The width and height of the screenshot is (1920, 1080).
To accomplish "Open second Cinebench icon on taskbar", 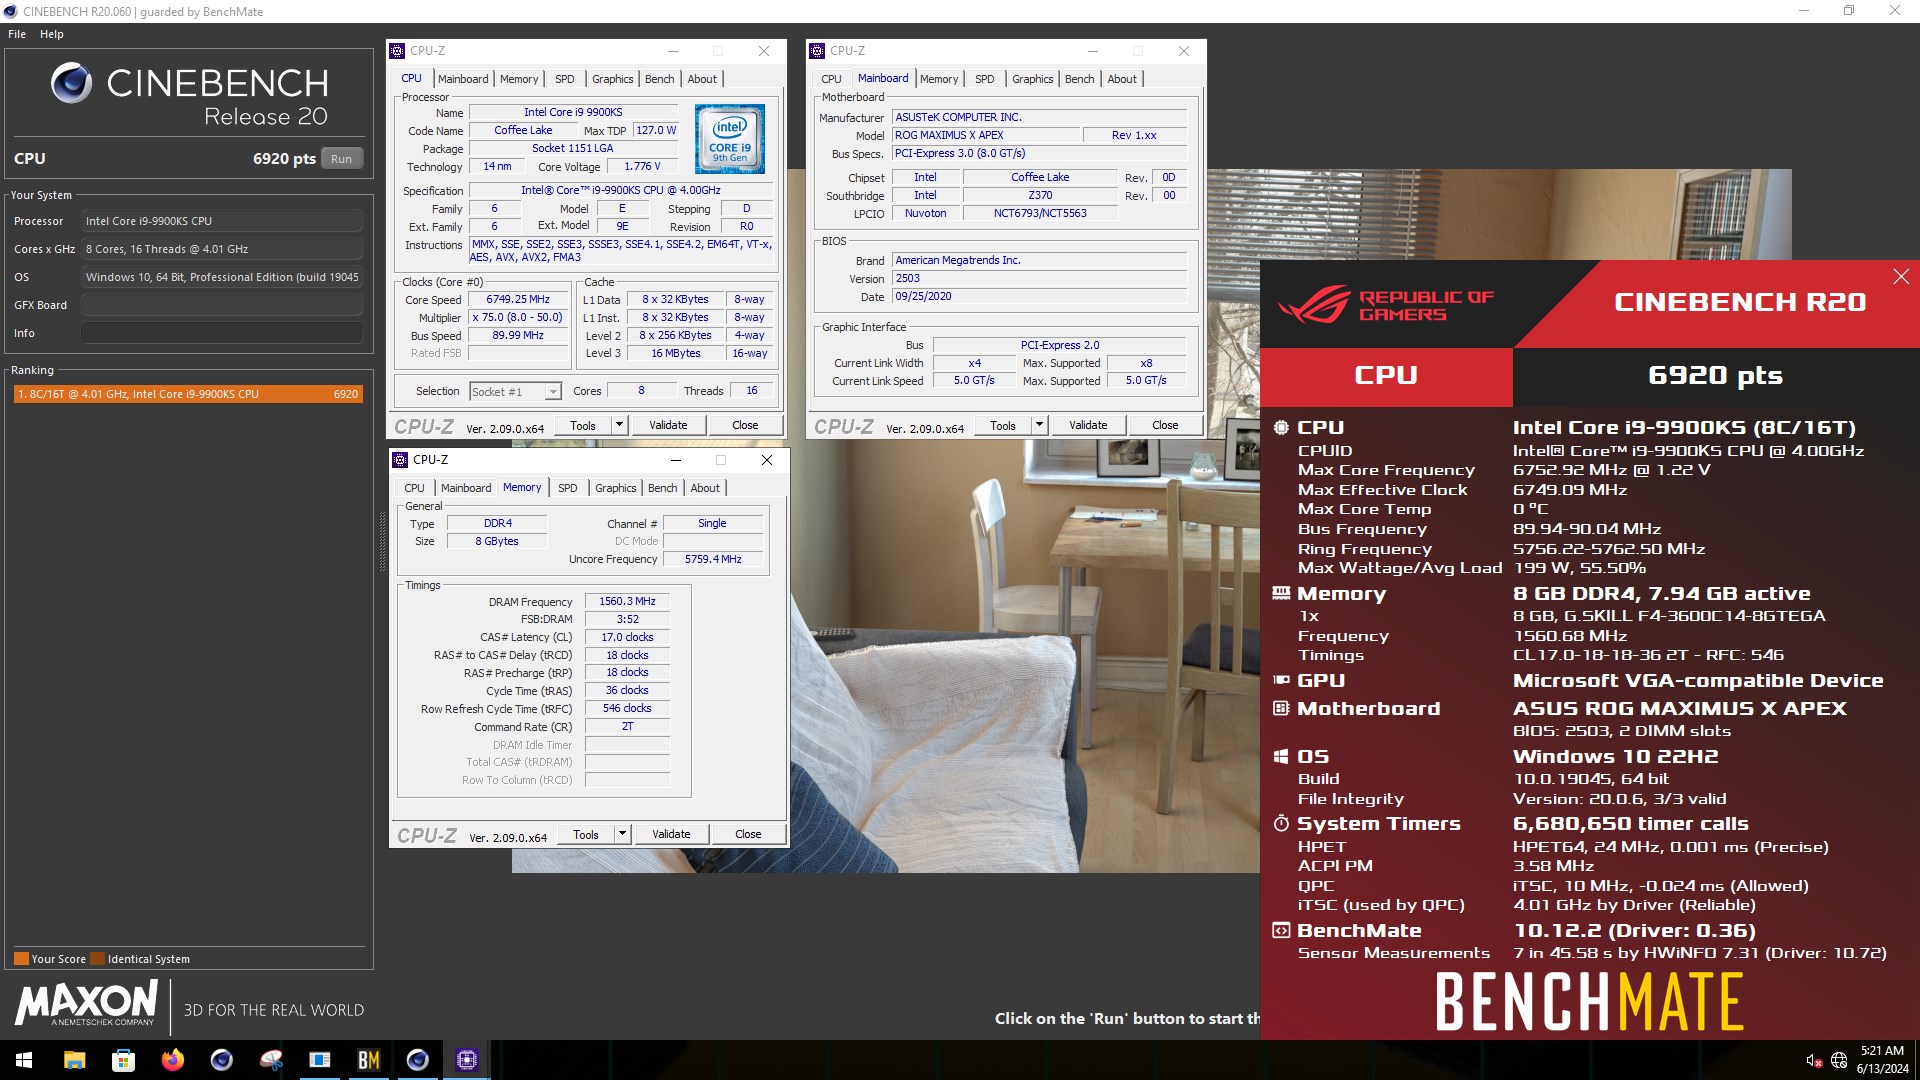I will [418, 1060].
